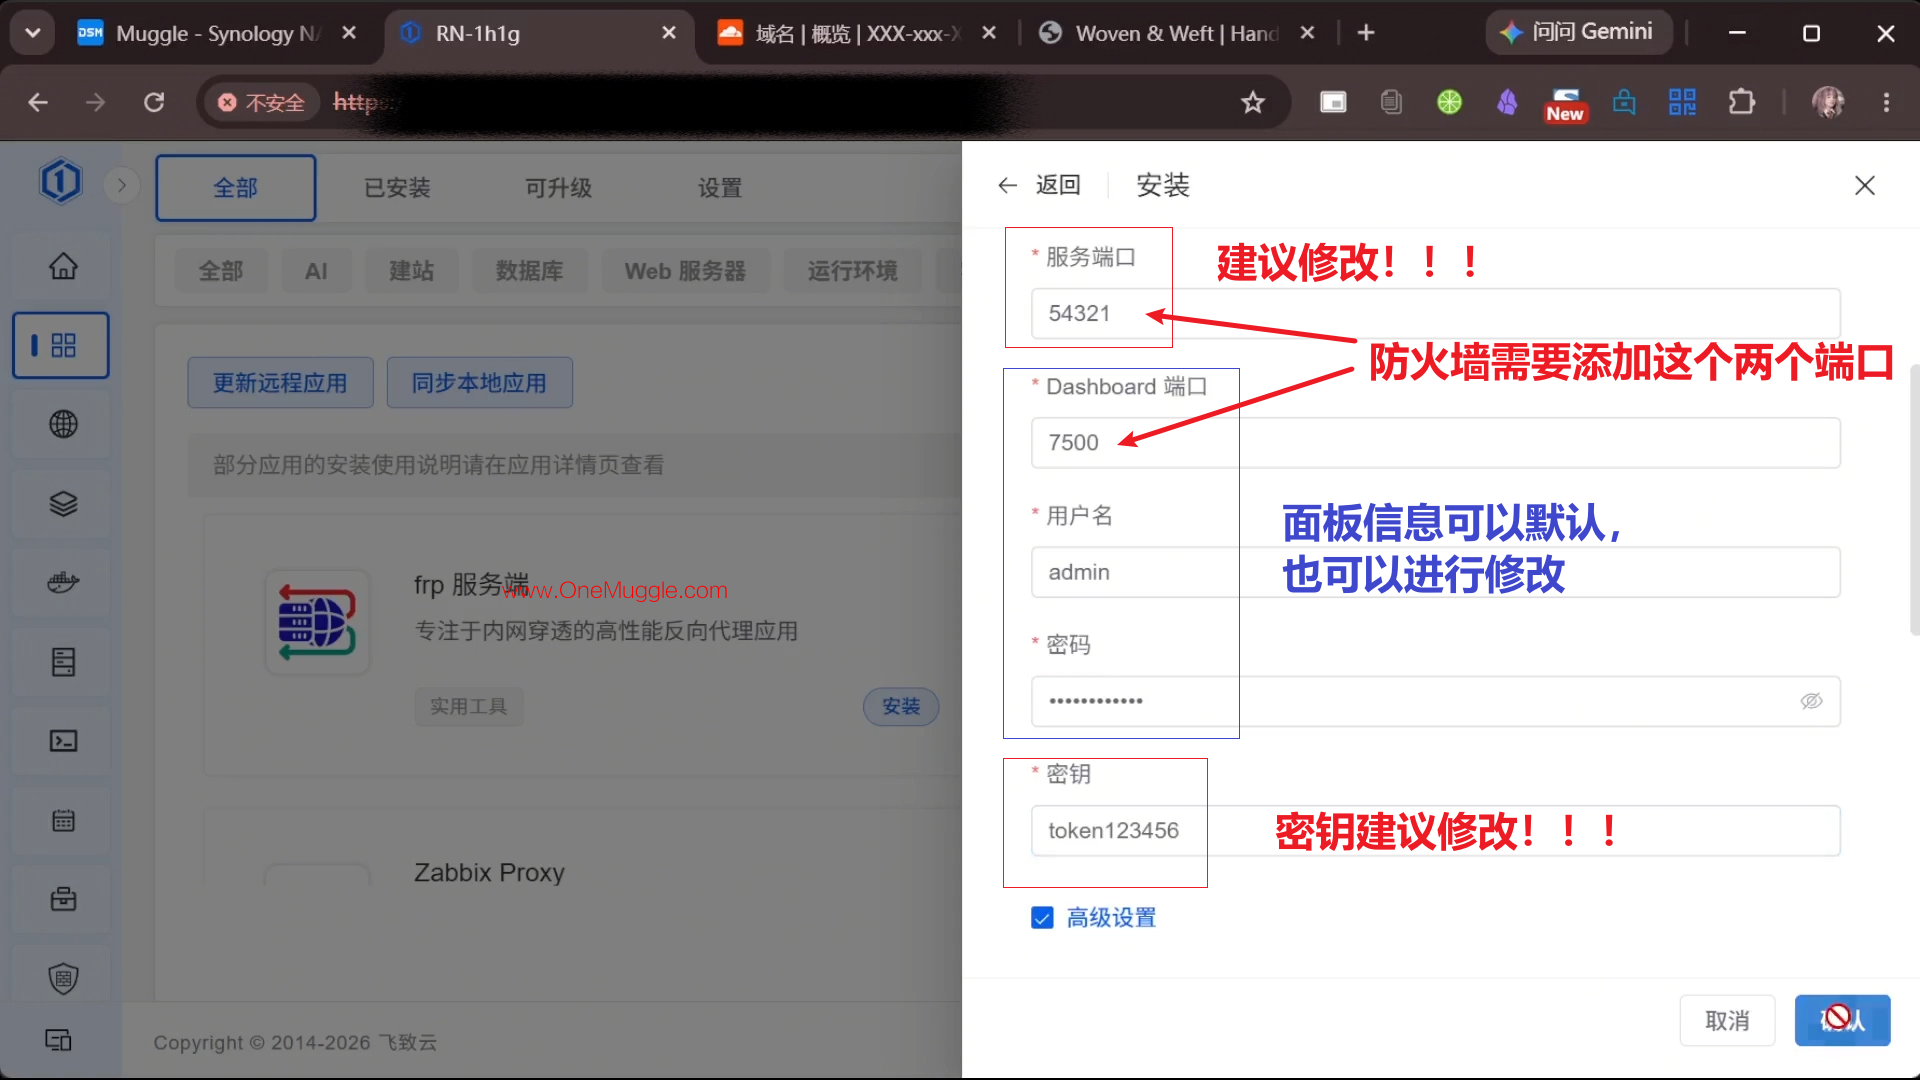The height and width of the screenshot is (1080, 1920).
Task: Select the app store grid icon in sidebar
Action: pyautogui.click(x=63, y=345)
